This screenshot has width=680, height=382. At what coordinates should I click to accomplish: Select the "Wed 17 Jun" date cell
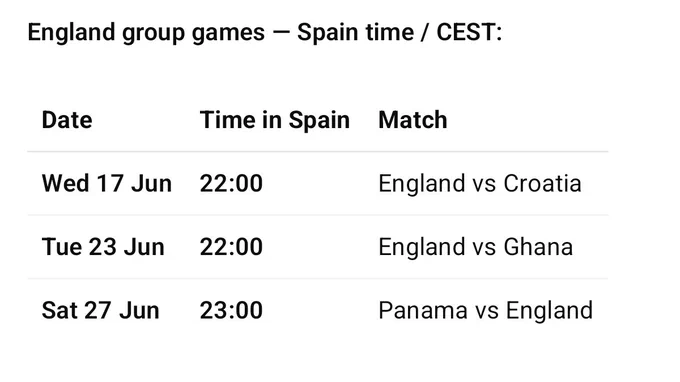coord(107,183)
